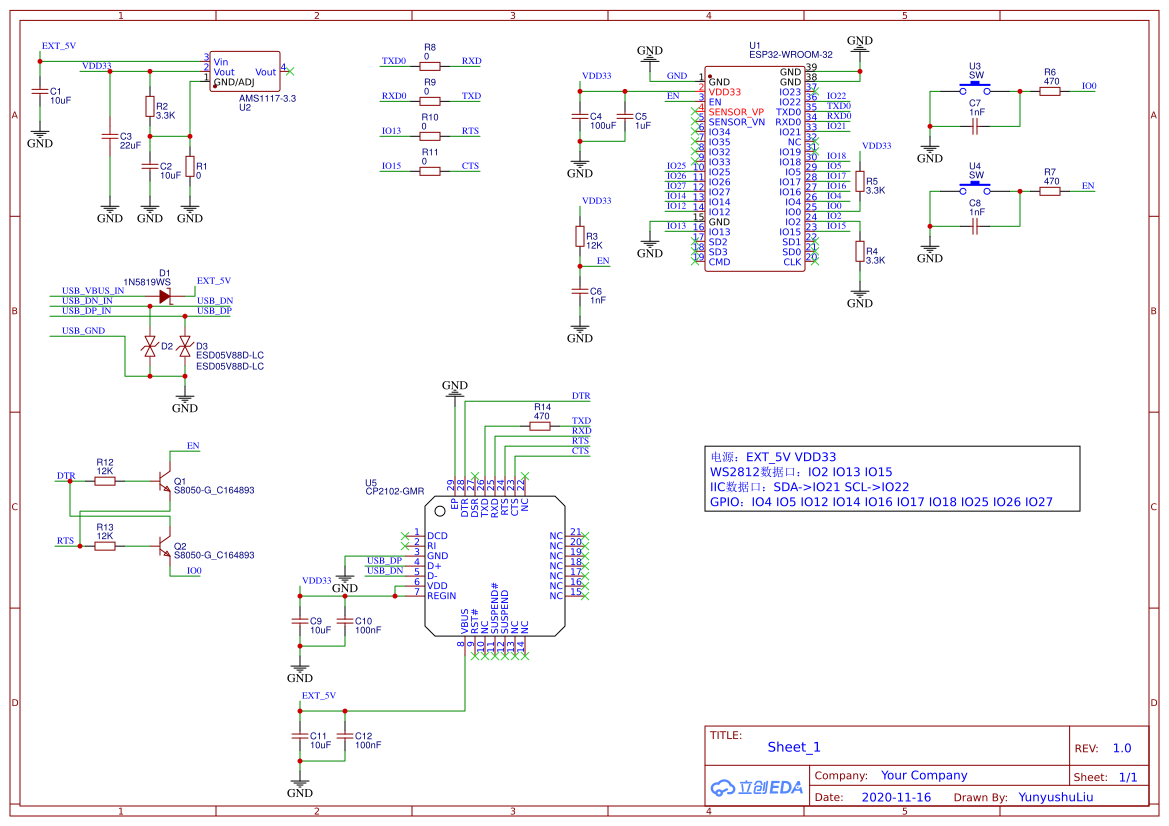Viewport: 1169px width, 826px height.
Task: Click pull-down resistor R4 symbol
Action: pos(860,251)
